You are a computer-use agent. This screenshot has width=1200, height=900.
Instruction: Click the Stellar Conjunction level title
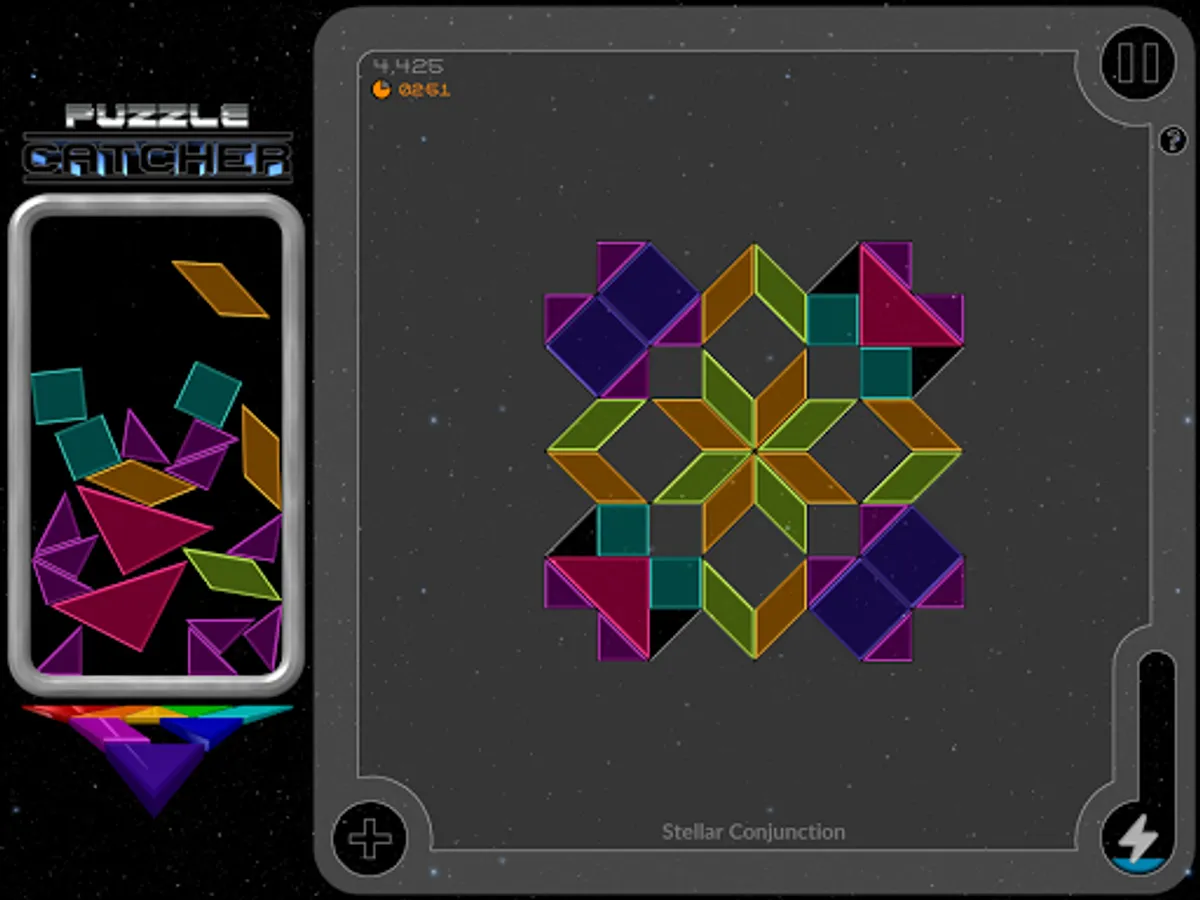753,832
